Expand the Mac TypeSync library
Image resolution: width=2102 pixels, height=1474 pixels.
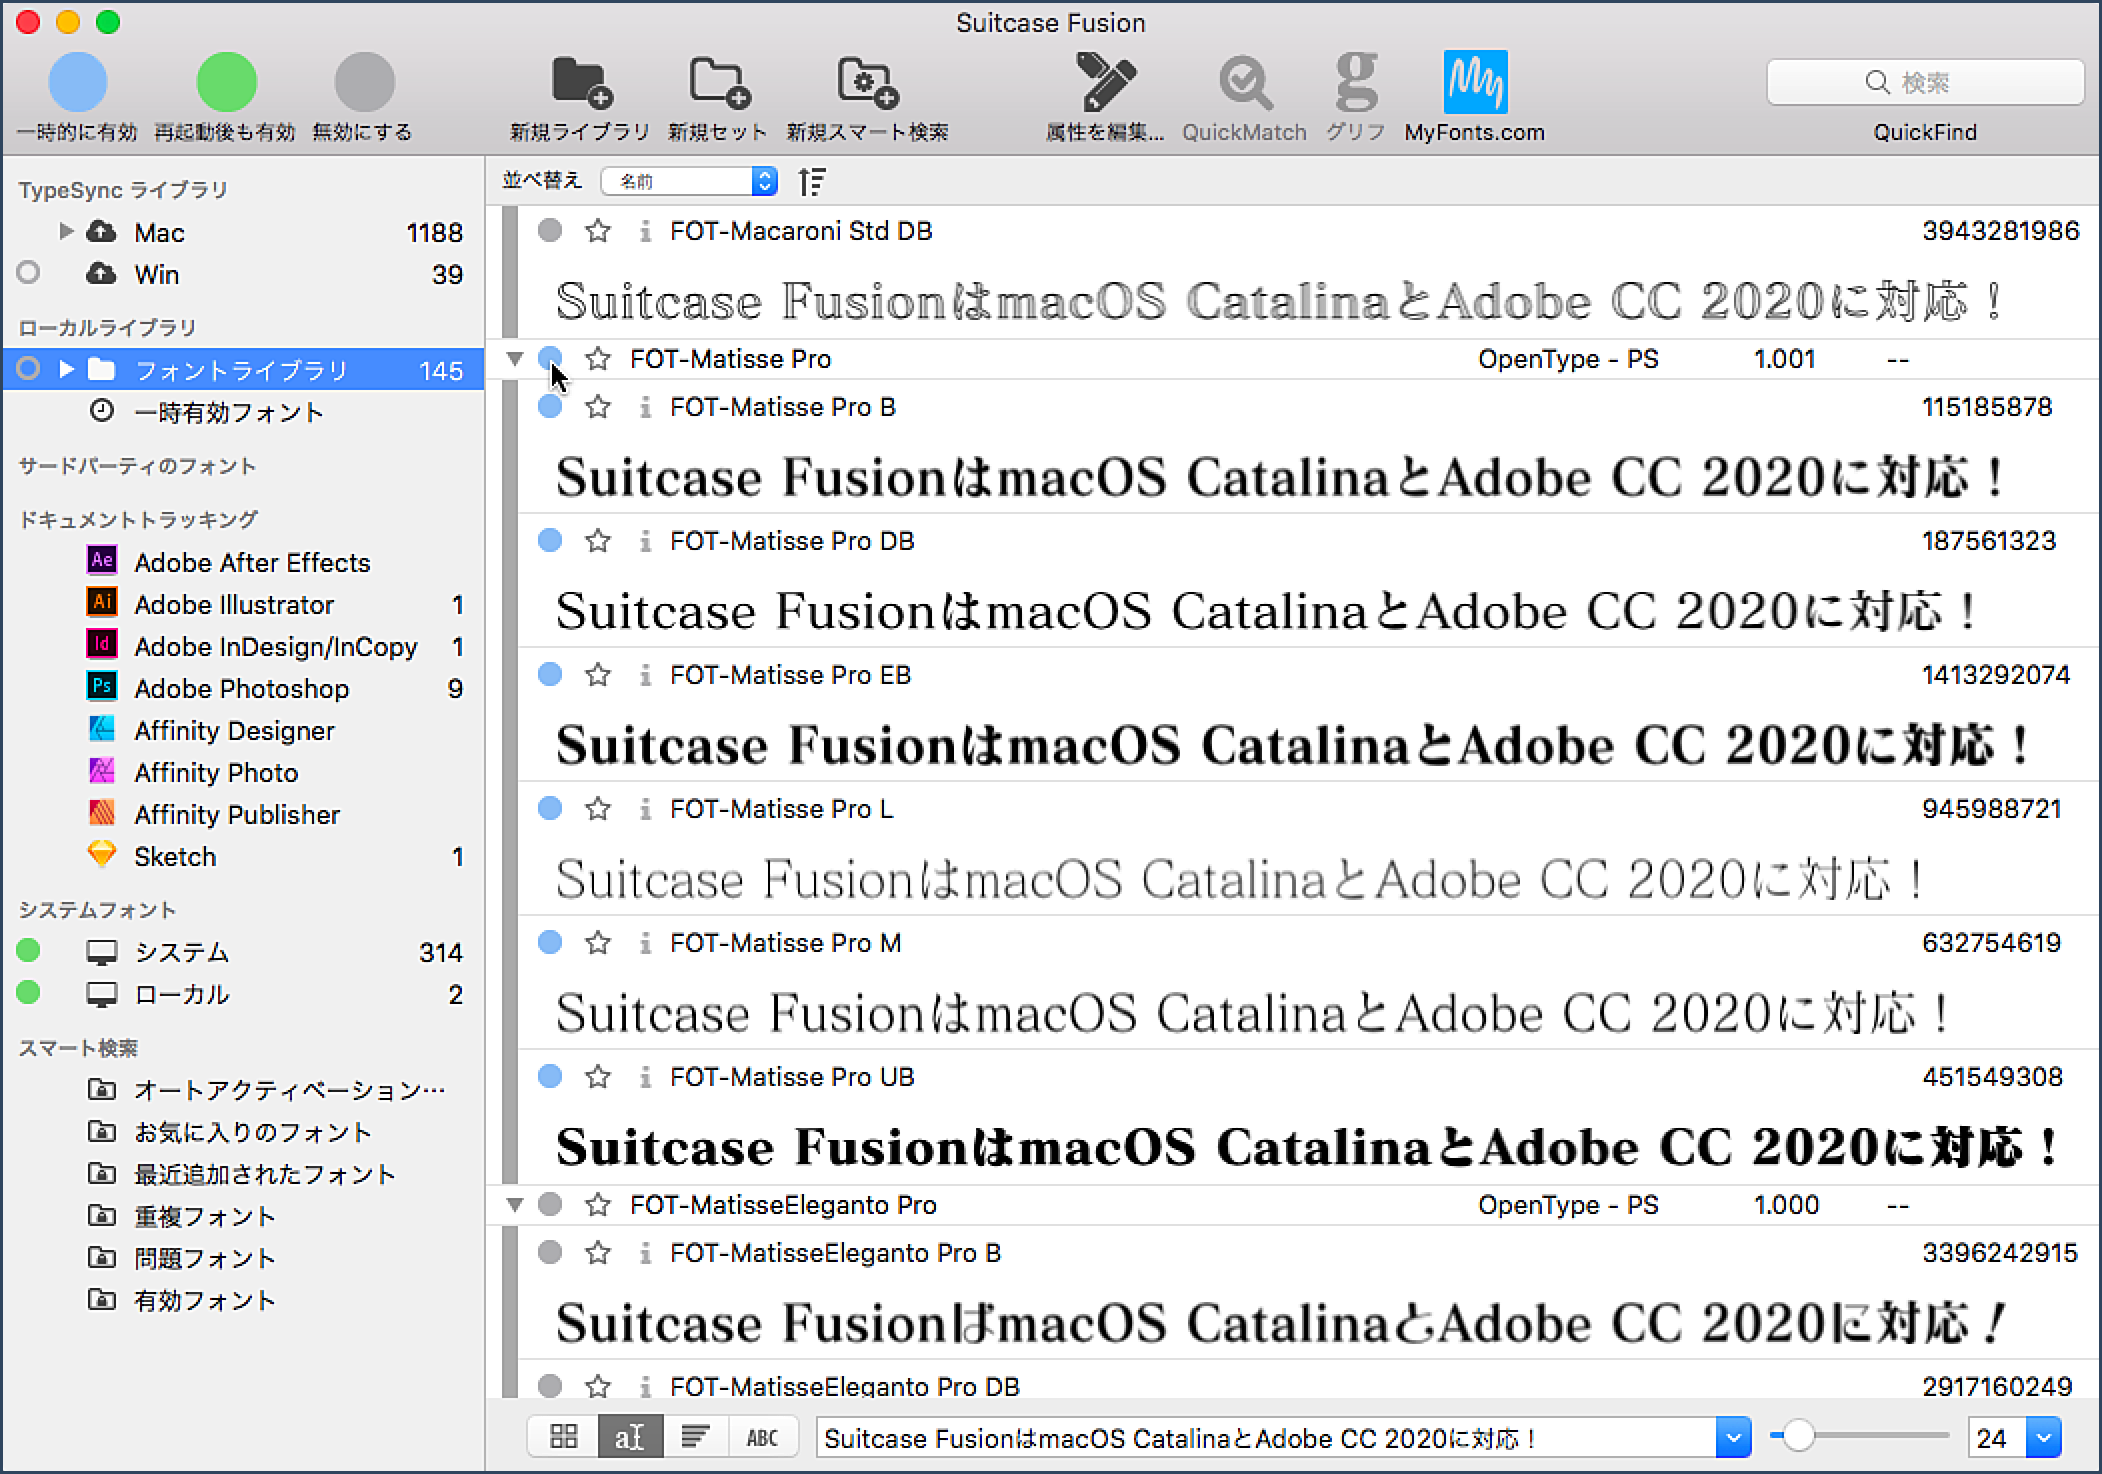[66, 232]
